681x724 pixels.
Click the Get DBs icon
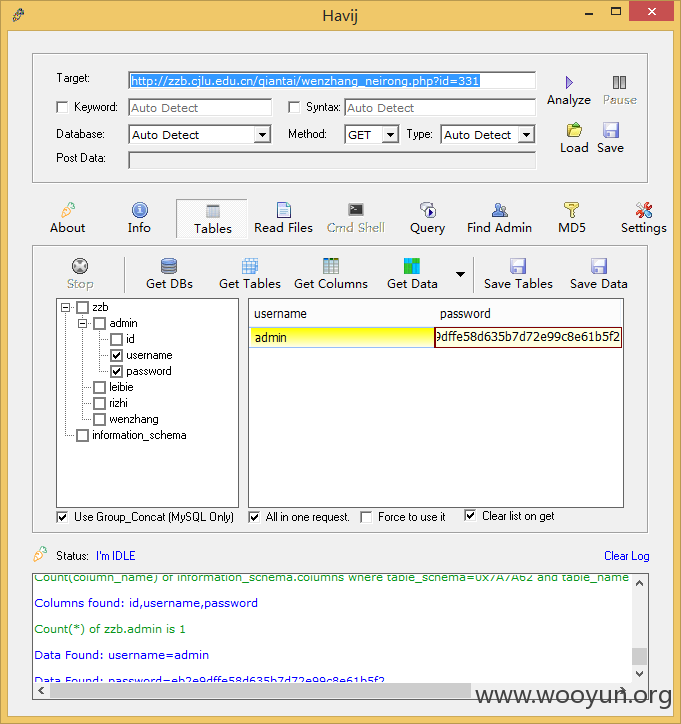(x=169, y=266)
